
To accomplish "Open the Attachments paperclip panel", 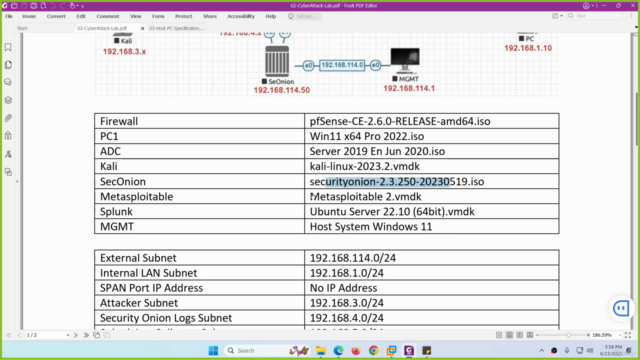I will pyautogui.click(x=8, y=118).
